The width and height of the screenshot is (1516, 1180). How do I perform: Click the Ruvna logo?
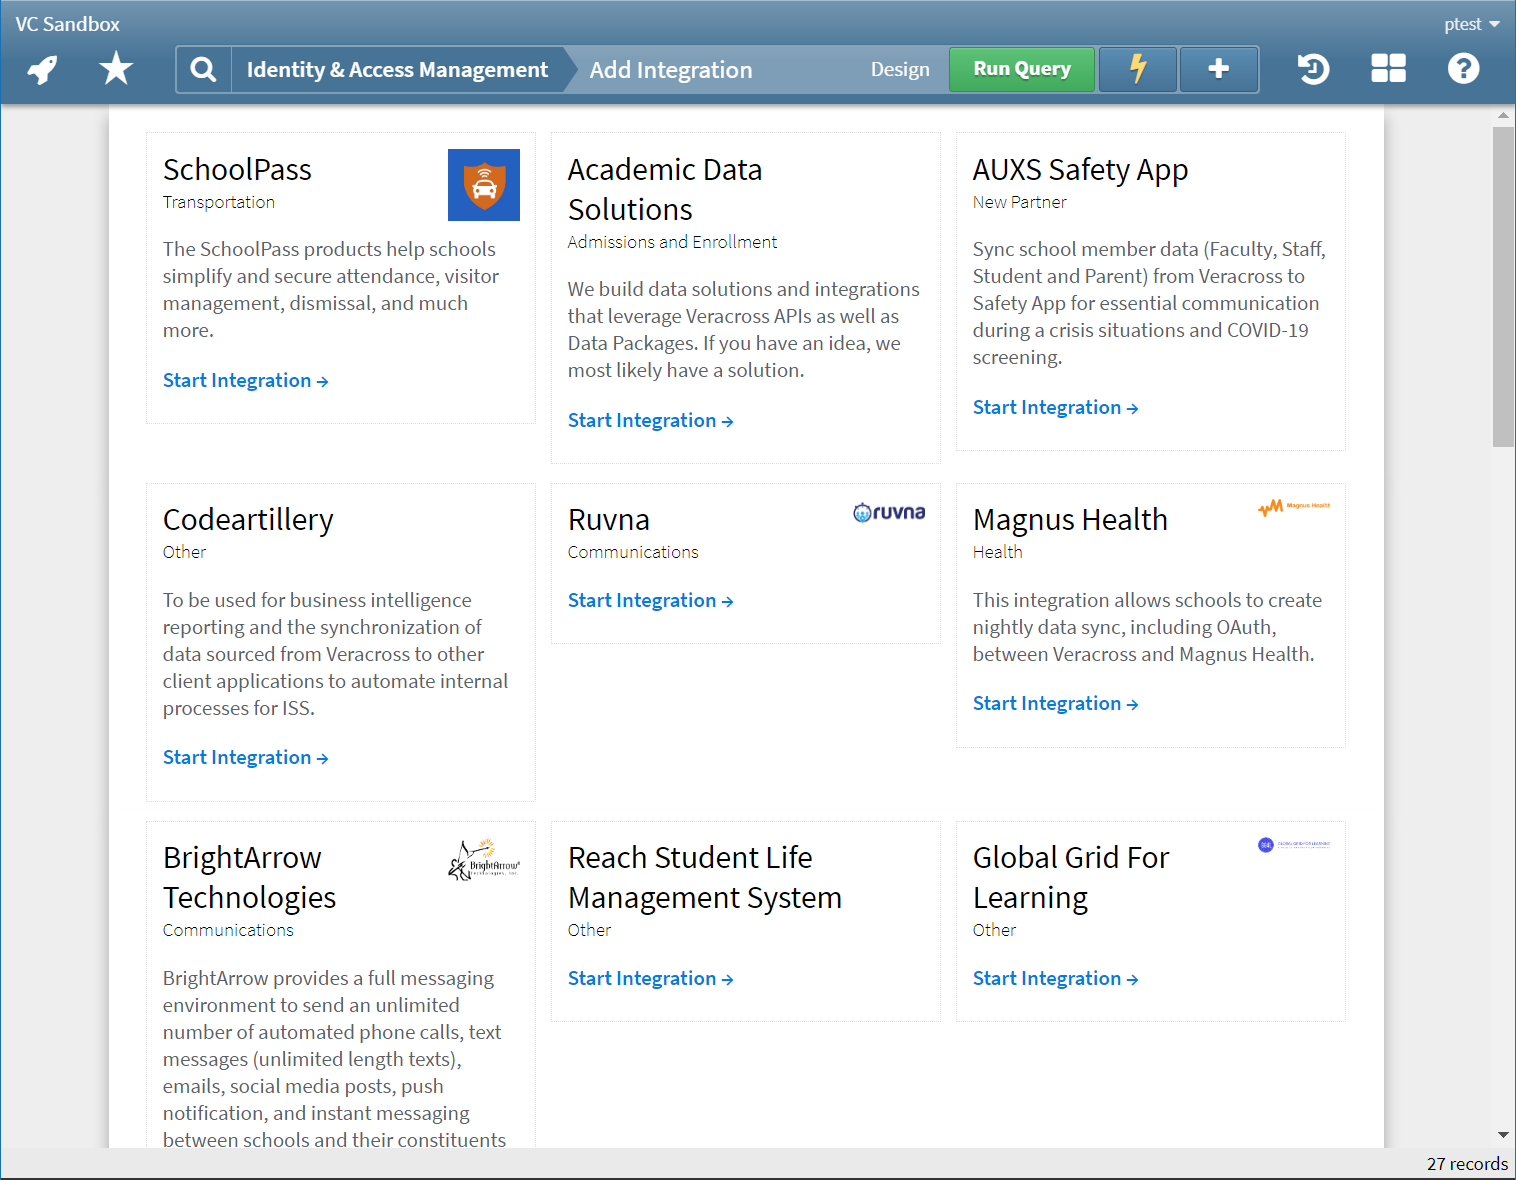888,512
